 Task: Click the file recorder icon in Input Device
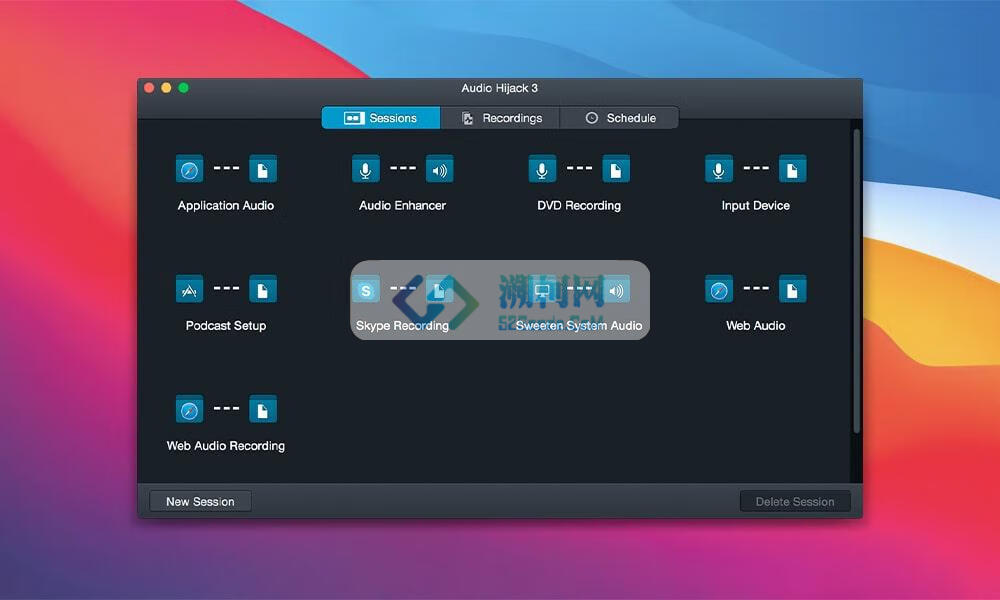[x=793, y=170]
